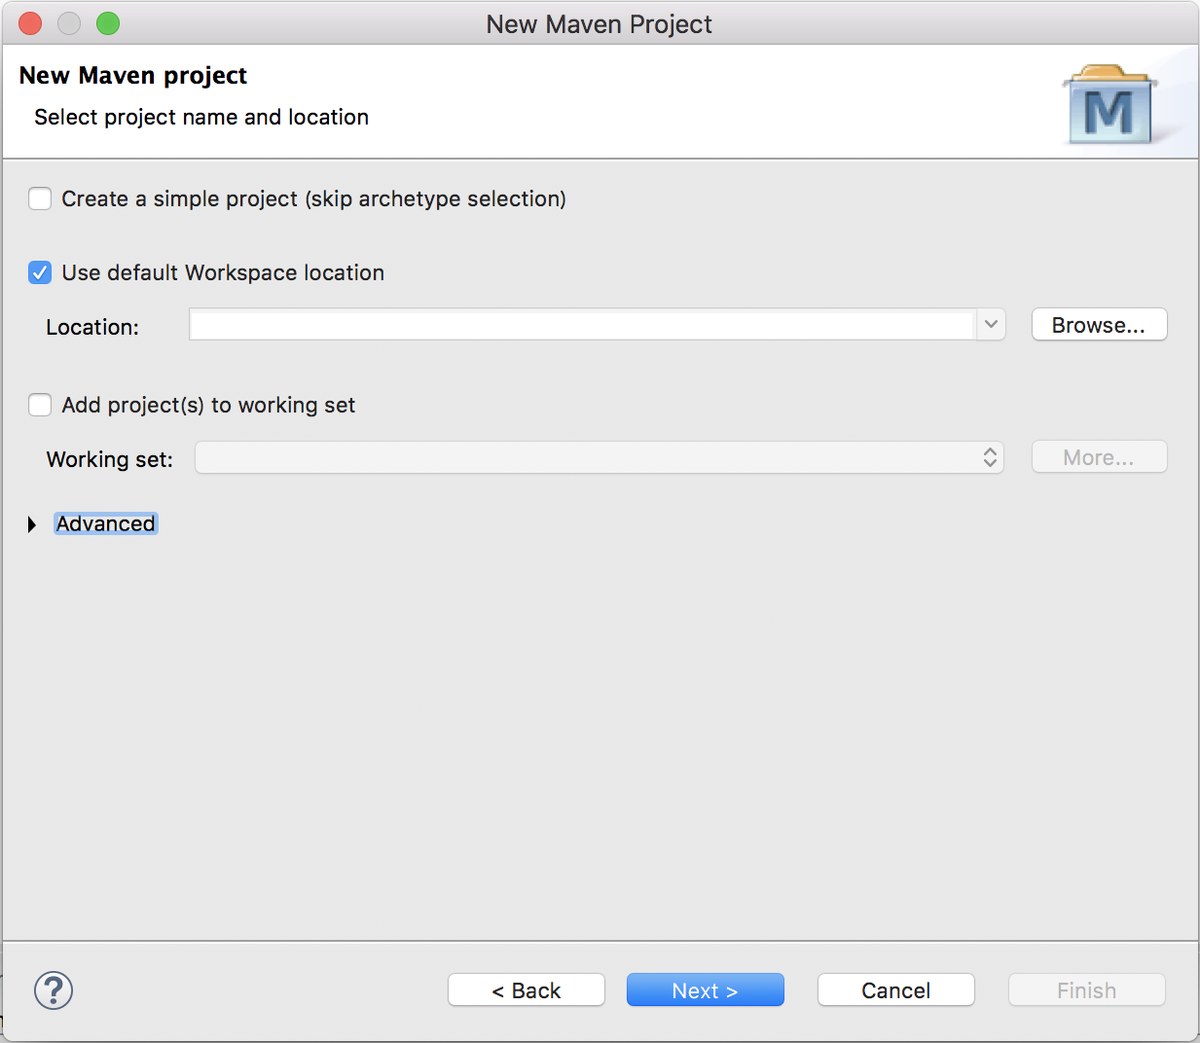The height and width of the screenshot is (1043, 1200).
Task: Proceed with the Next > button
Action: (x=705, y=990)
